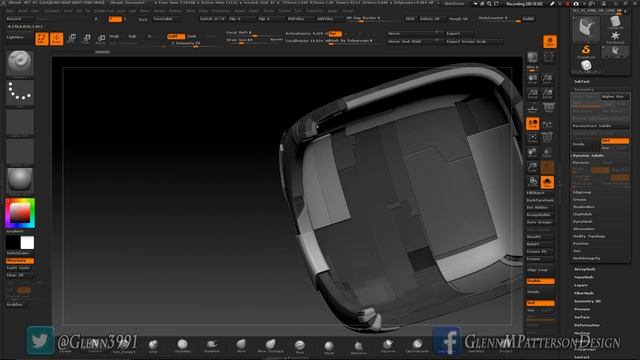Expand the Layers section
Viewport: 640px width, 360px height.
pos(581,285)
